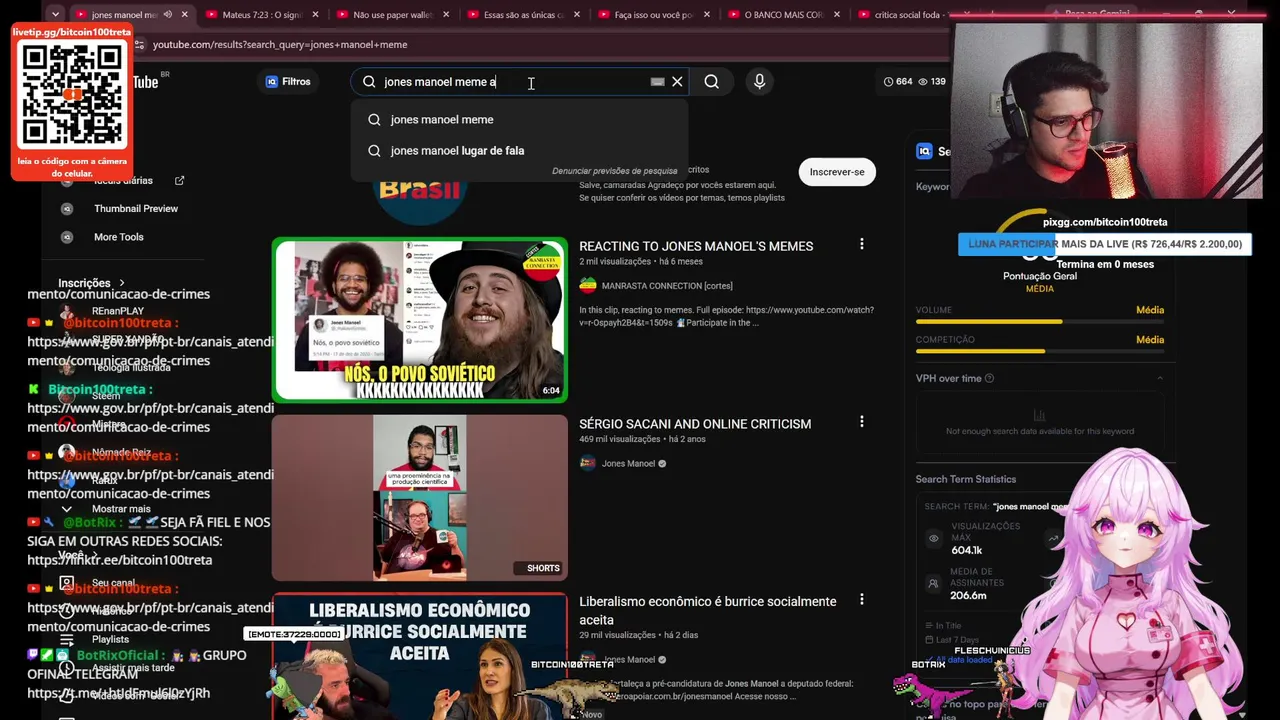This screenshot has height=720, width=1280.
Task: Close the 'Faça isso ou você' tab
Action: click(707, 15)
